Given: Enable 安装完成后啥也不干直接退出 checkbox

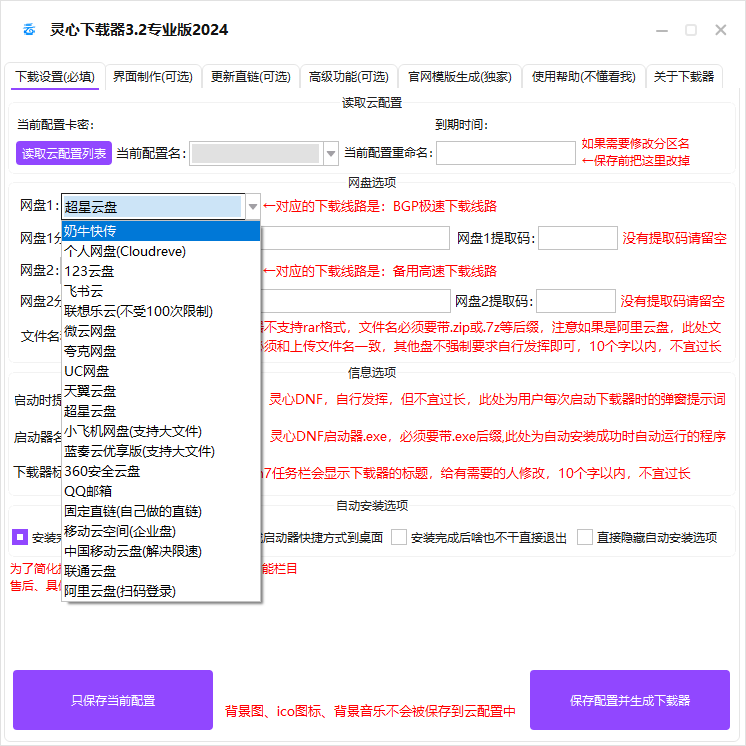Looking at the screenshot, I should click(x=399, y=537).
